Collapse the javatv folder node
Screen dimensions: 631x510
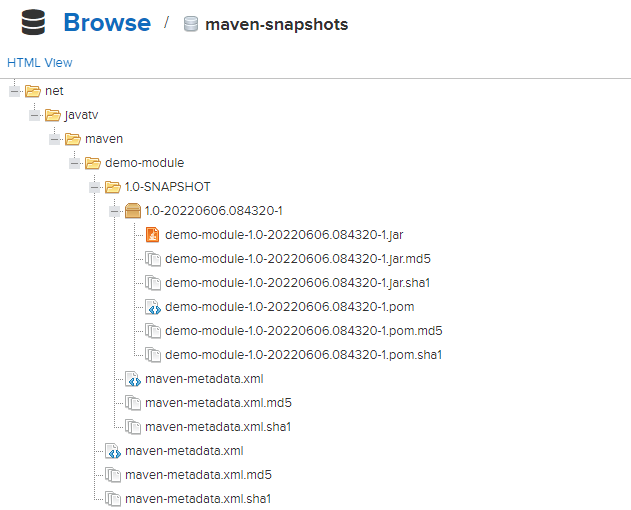pyautogui.click(x=34, y=115)
